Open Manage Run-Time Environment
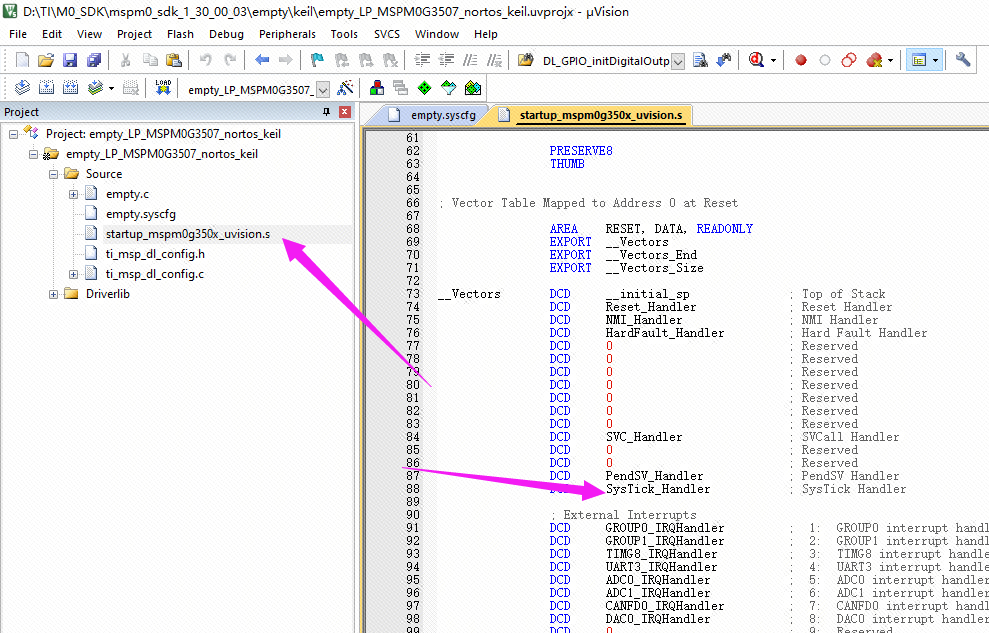The image size is (989, 633). click(424, 88)
